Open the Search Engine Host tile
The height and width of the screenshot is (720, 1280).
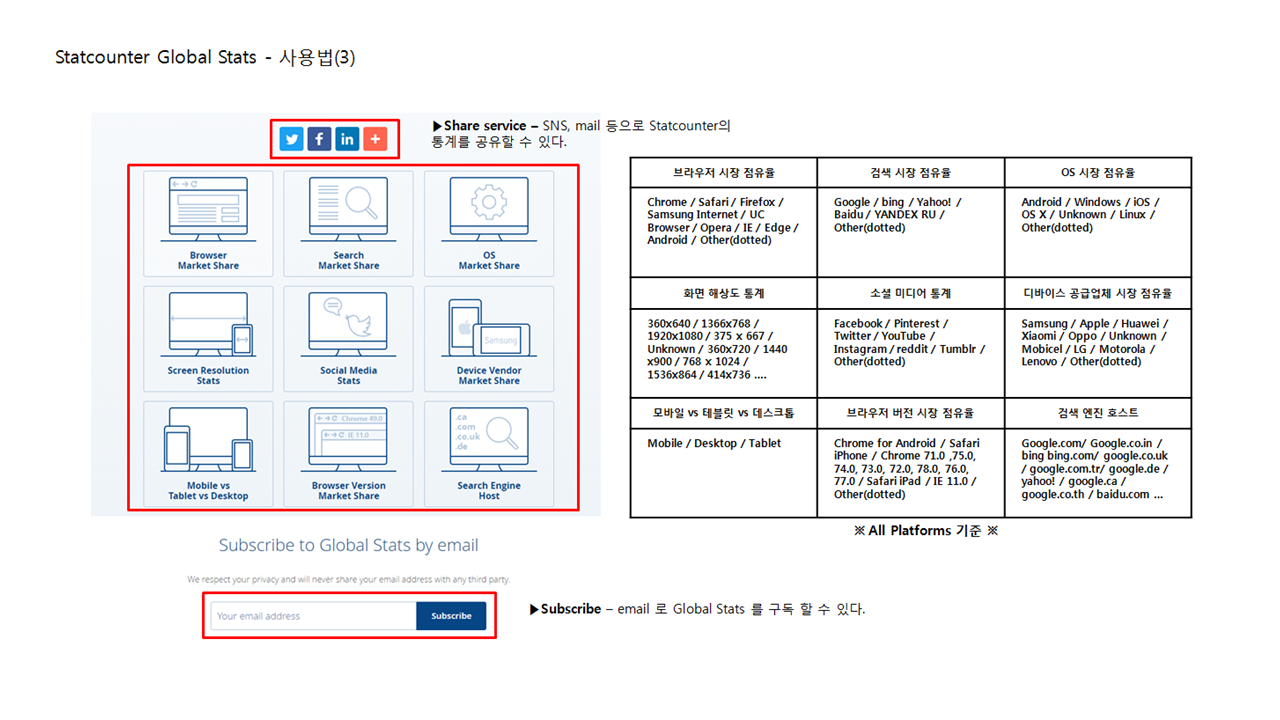click(489, 453)
